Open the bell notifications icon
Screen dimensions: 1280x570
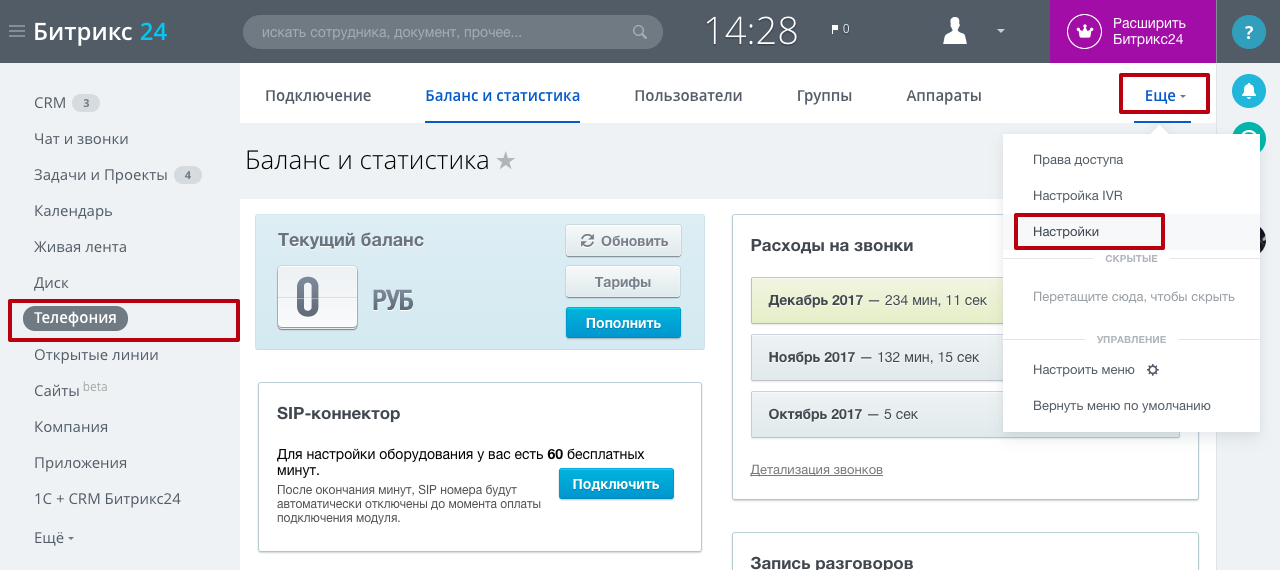point(1248,91)
